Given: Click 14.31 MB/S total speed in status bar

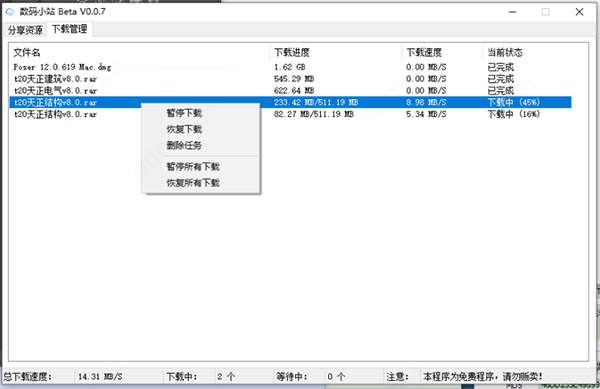Looking at the screenshot, I should point(100,377).
